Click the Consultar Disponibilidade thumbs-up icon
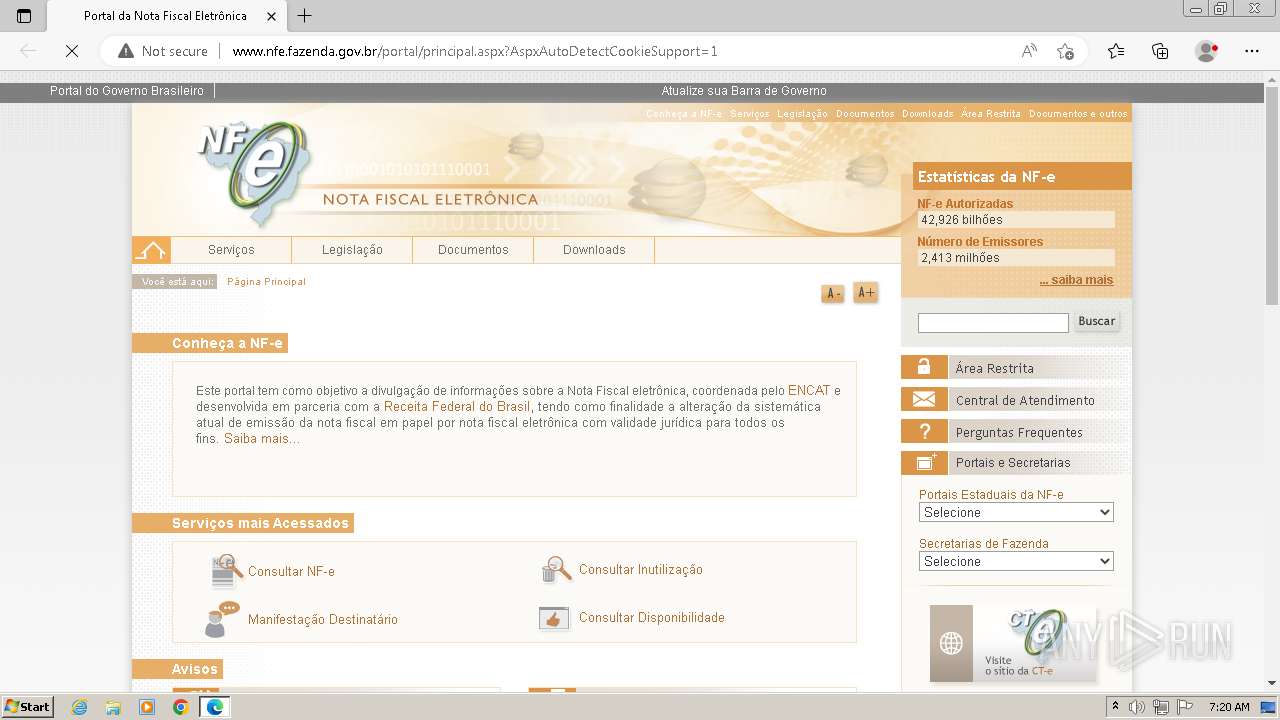The height and width of the screenshot is (720, 1280). (554, 618)
